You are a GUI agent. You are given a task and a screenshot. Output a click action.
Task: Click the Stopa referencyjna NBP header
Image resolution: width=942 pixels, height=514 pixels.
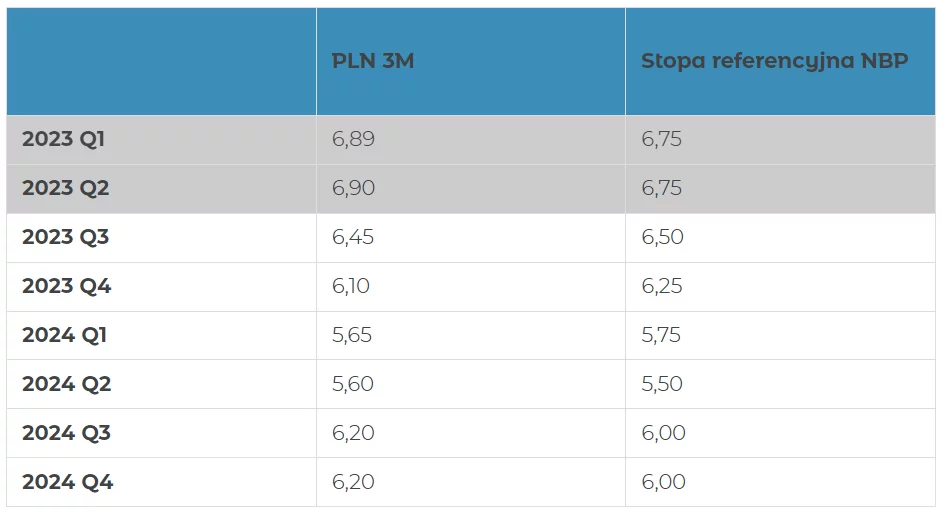coord(774,61)
